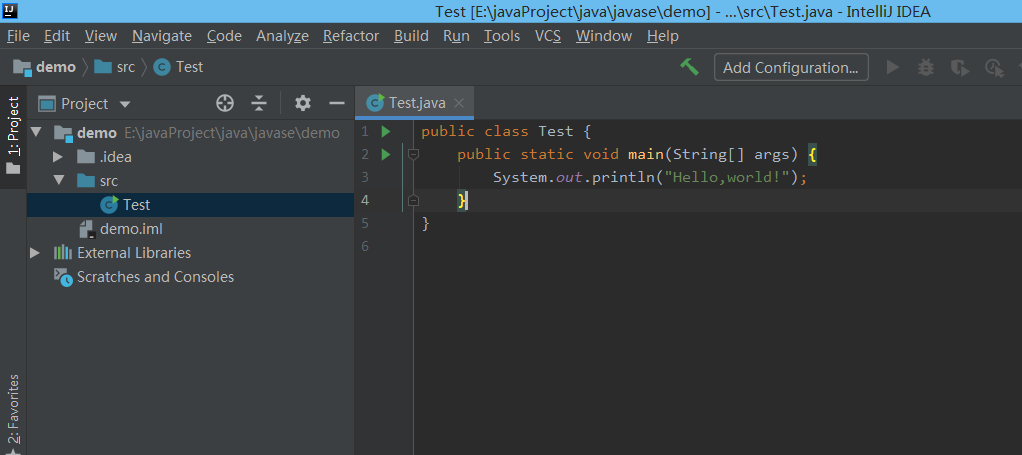The width and height of the screenshot is (1022, 455).
Task: Select demo.iml in project tree
Action: [190, 229]
